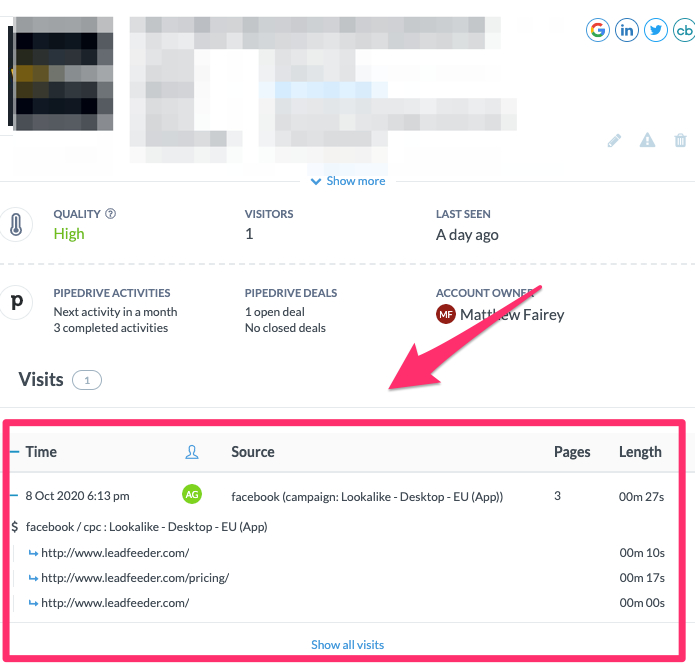
Task: Click the thermometer quality icon
Action: tap(16, 224)
